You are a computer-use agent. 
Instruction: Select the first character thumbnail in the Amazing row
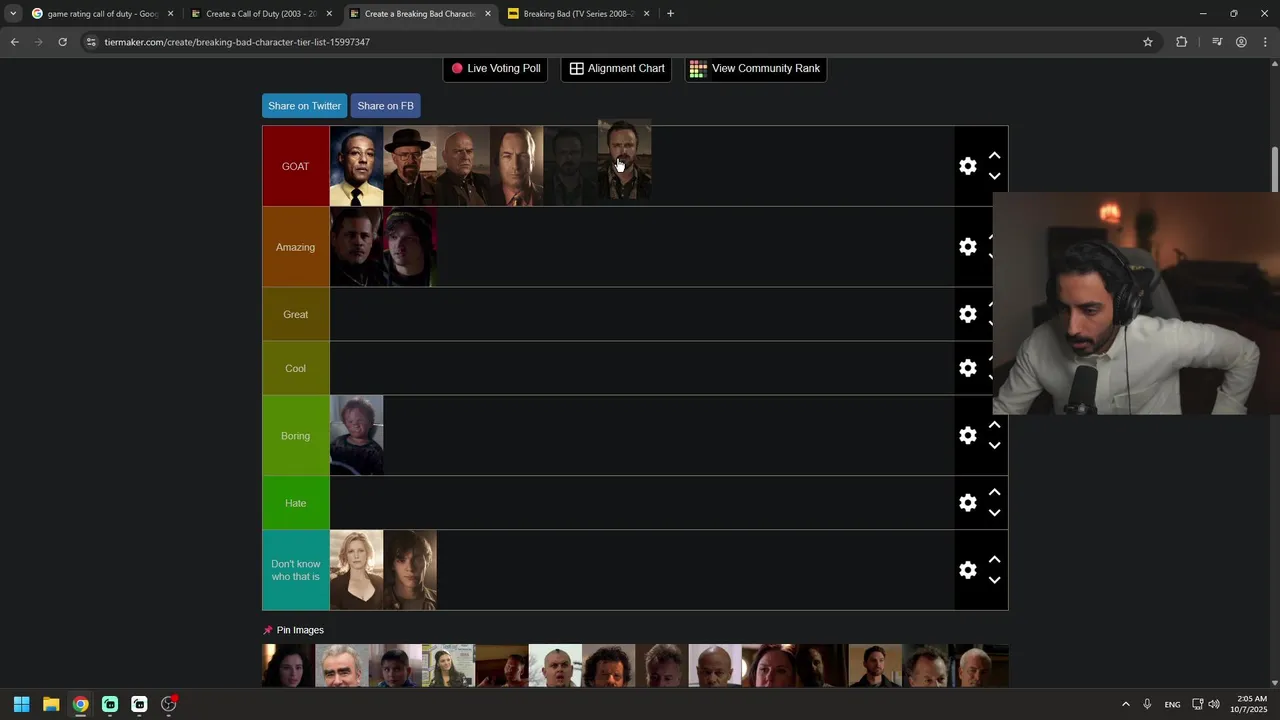click(356, 247)
